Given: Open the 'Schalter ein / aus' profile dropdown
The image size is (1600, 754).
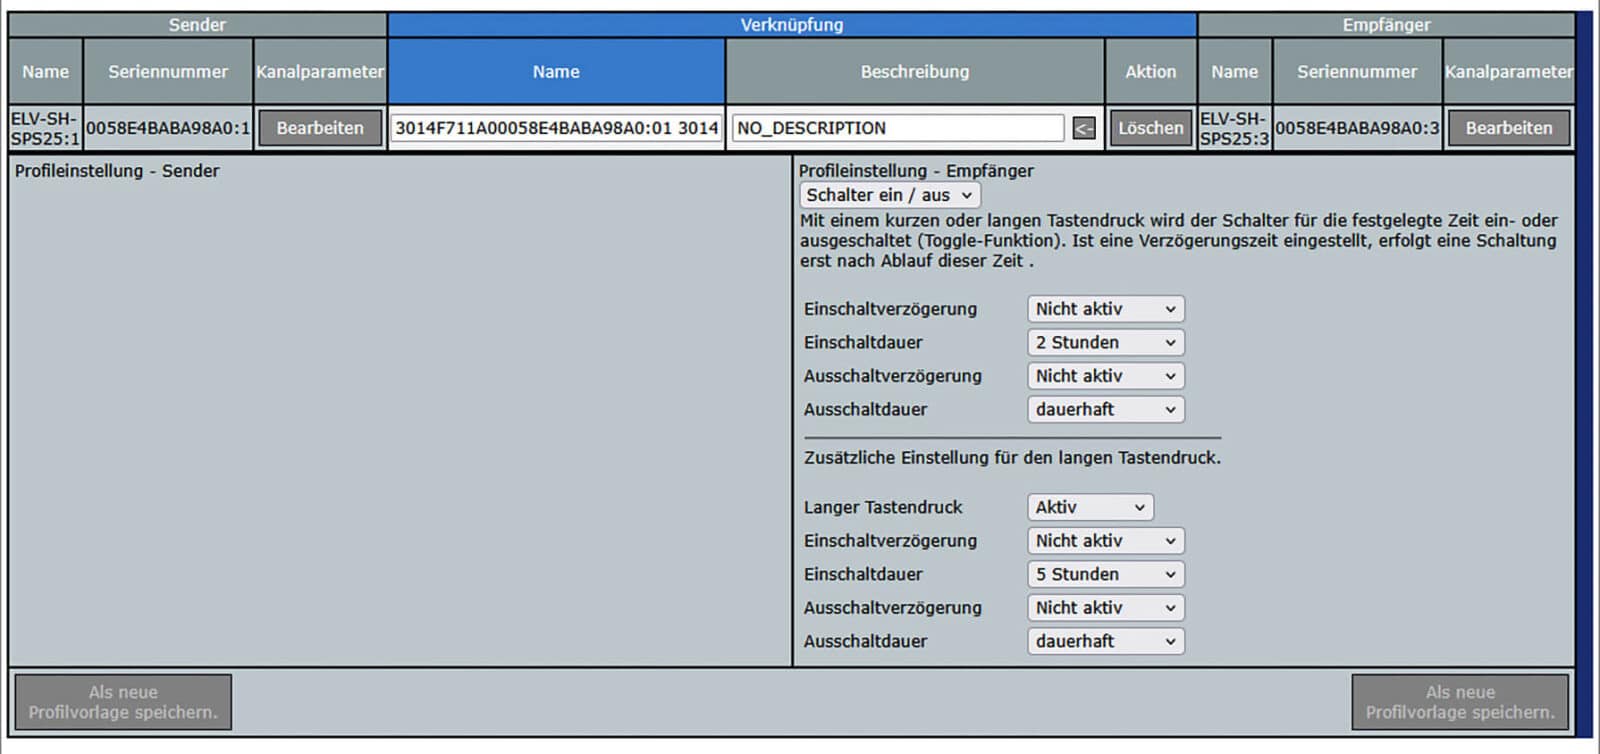Looking at the screenshot, I should coord(889,195).
